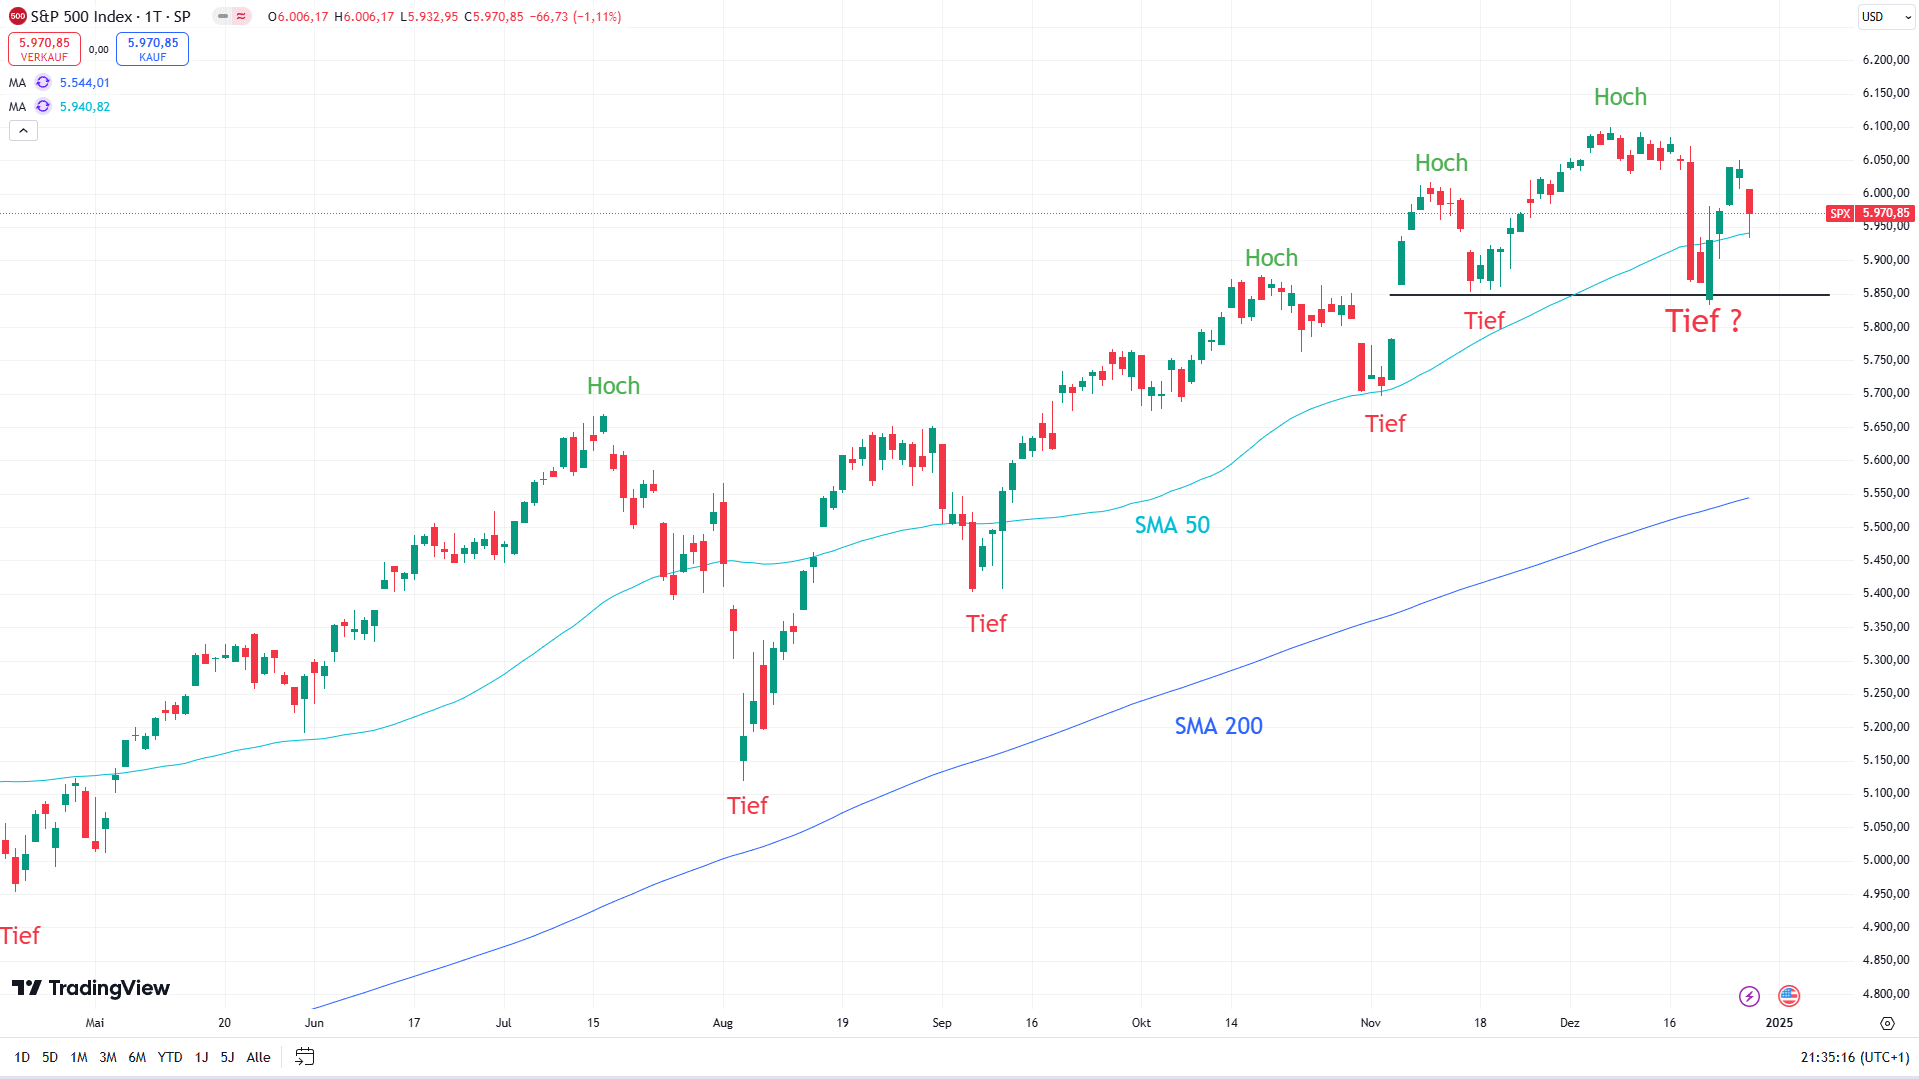Viewport: 1919px width, 1079px height.
Task: Select the 5J time range
Action: 227,1058
